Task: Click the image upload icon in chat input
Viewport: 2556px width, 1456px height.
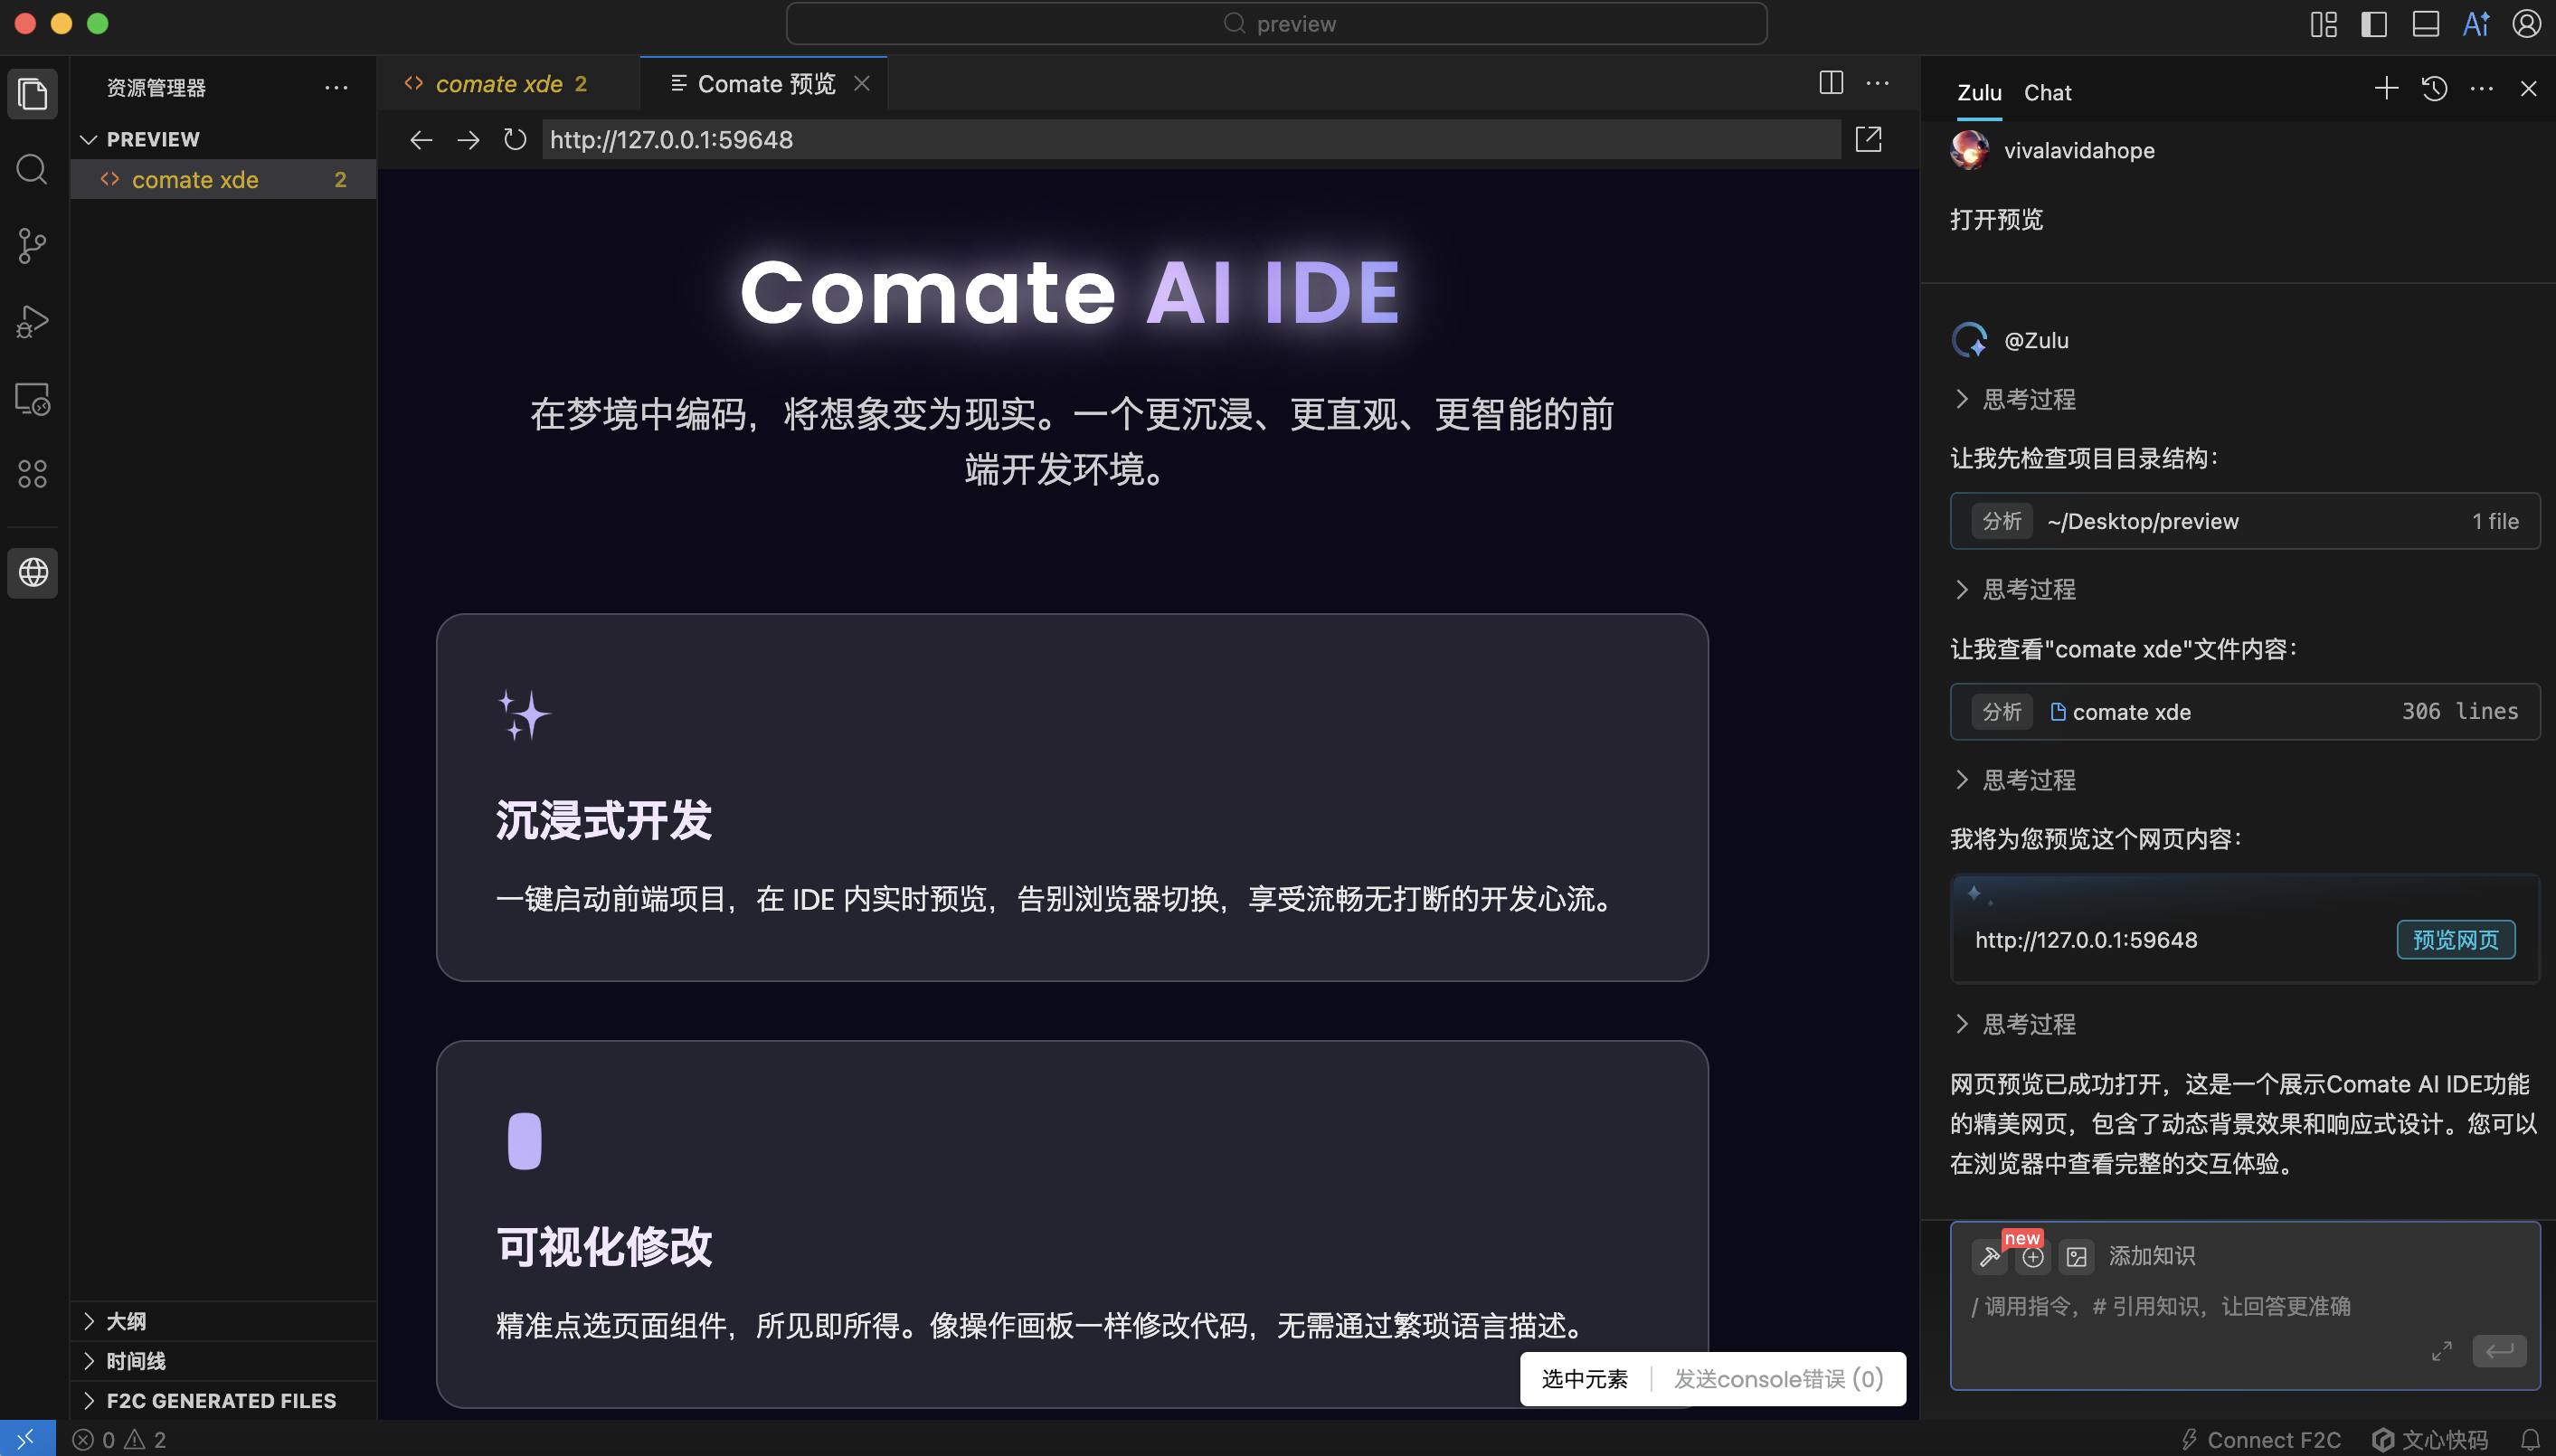Action: click(x=2076, y=1257)
